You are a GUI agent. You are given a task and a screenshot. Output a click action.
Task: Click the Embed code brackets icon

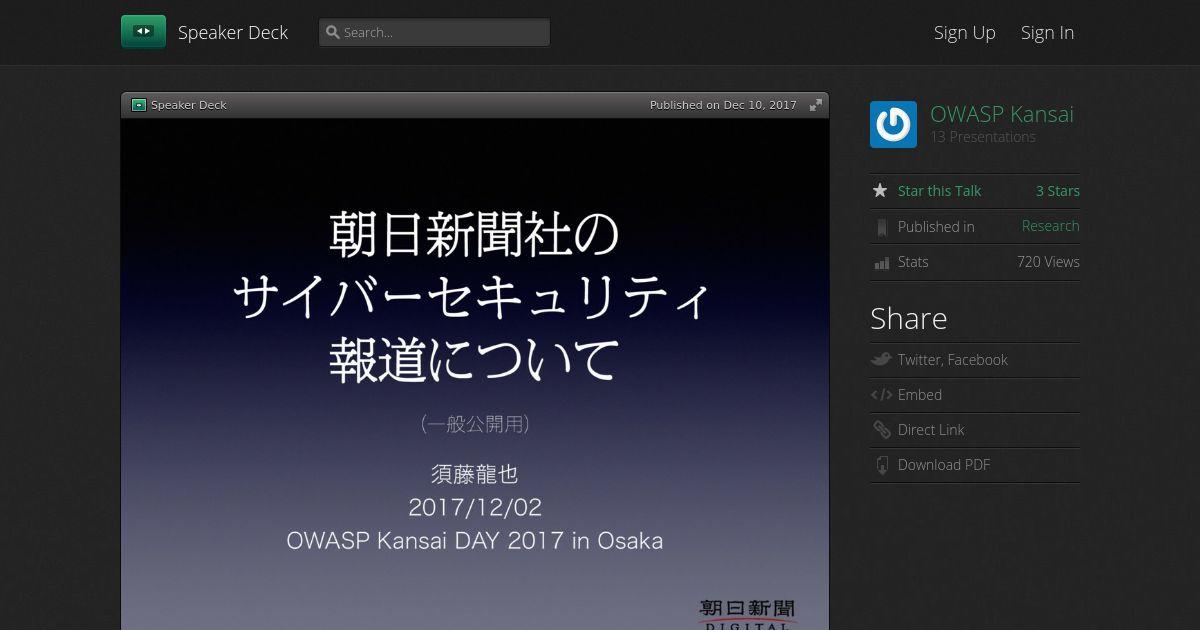point(881,395)
